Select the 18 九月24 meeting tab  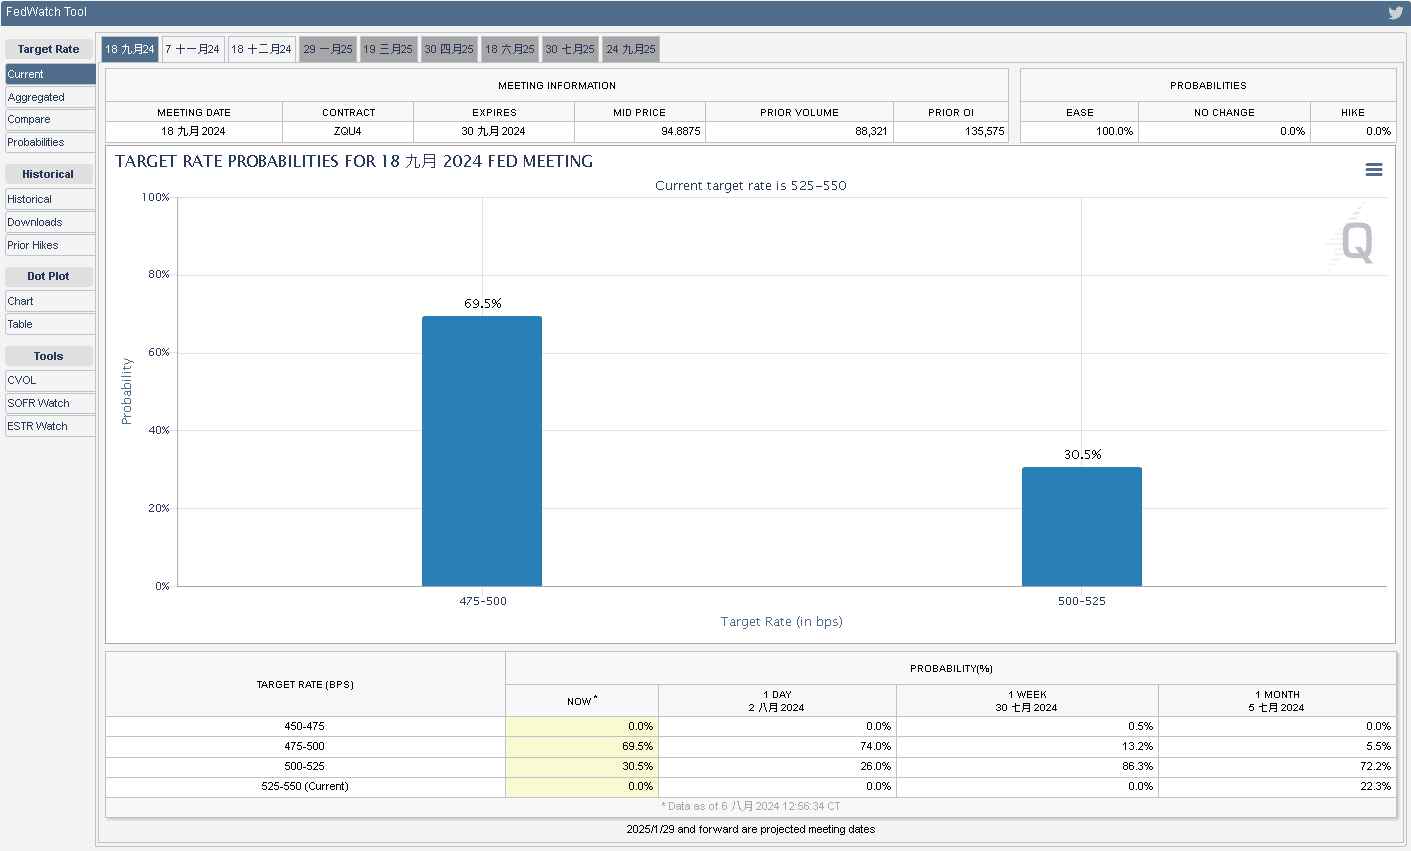[130, 49]
